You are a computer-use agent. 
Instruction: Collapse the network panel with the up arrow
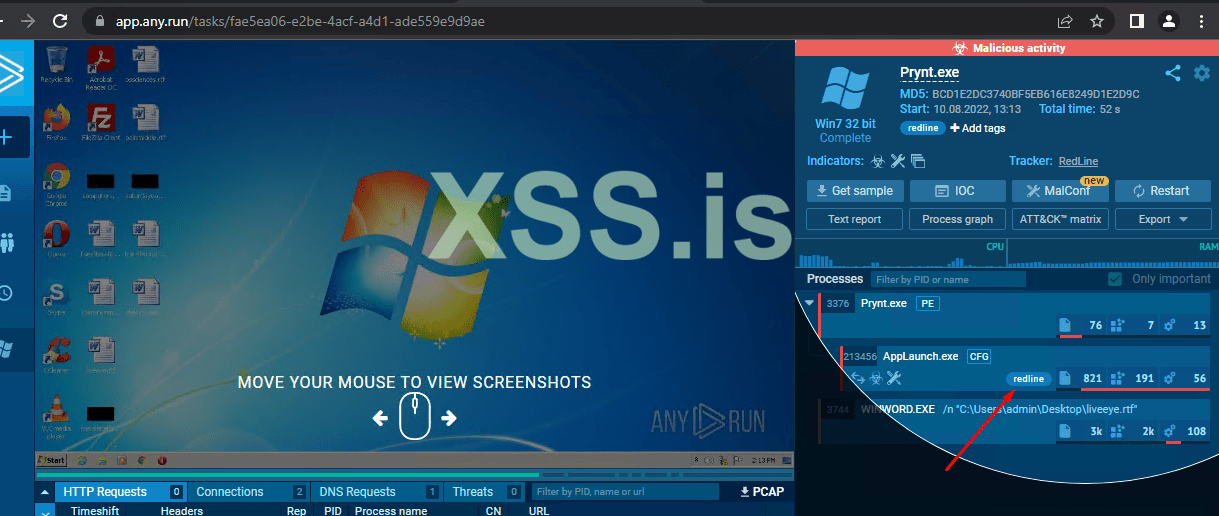[45, 492]
